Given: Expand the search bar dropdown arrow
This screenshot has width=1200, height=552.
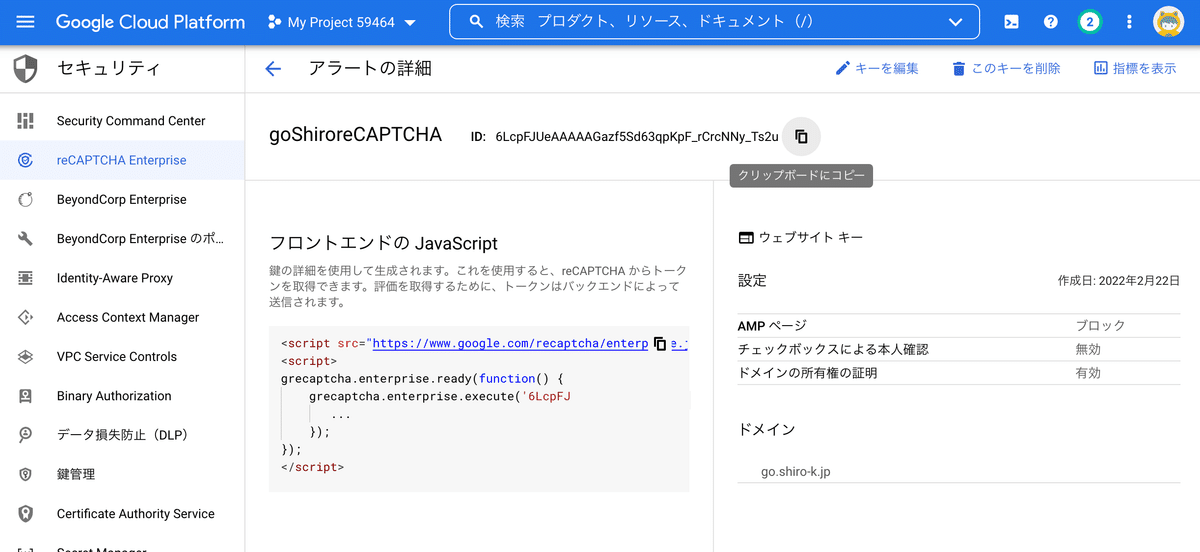Looking at the screenshot, I should pyautogui.click(x=955, y=22).
